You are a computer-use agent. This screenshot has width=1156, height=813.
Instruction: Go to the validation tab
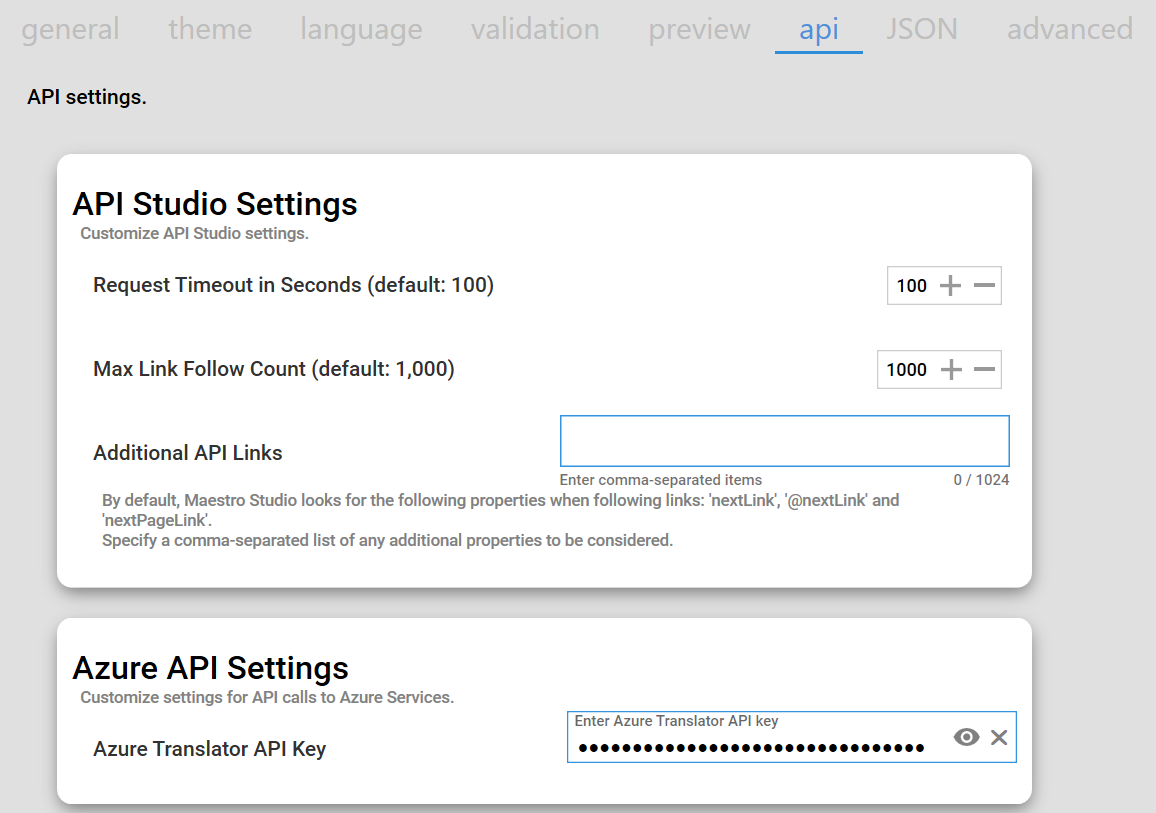pos(535,30)
